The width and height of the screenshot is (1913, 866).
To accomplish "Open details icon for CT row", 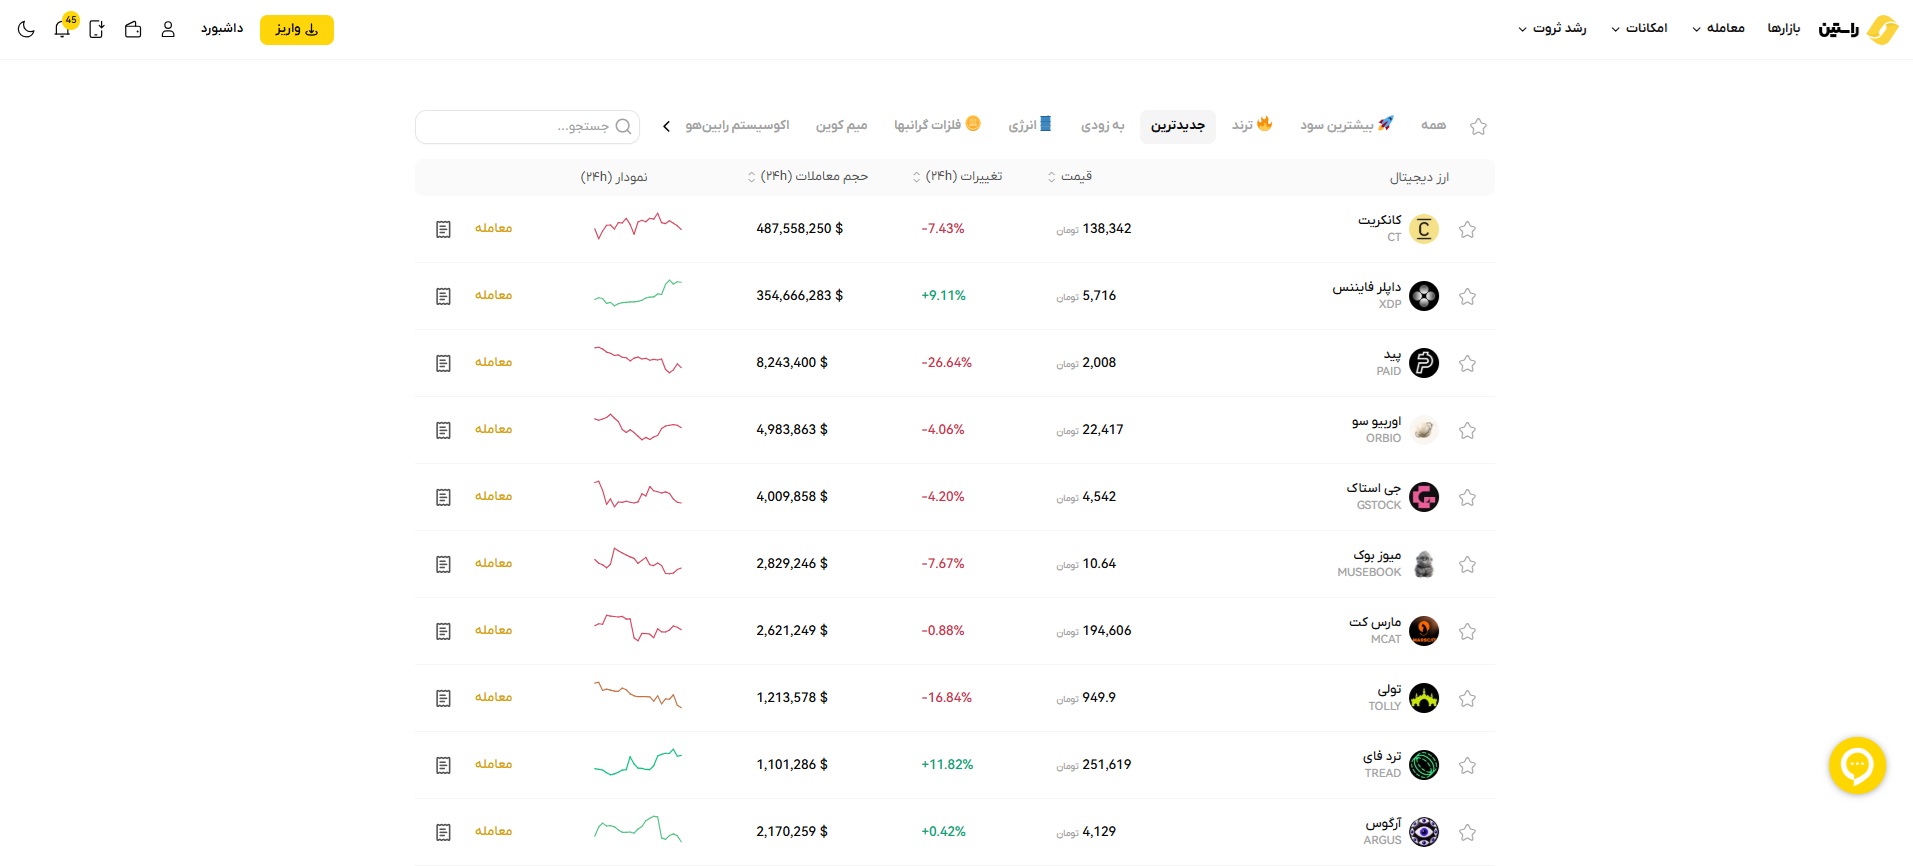I will tap(444, 229).
